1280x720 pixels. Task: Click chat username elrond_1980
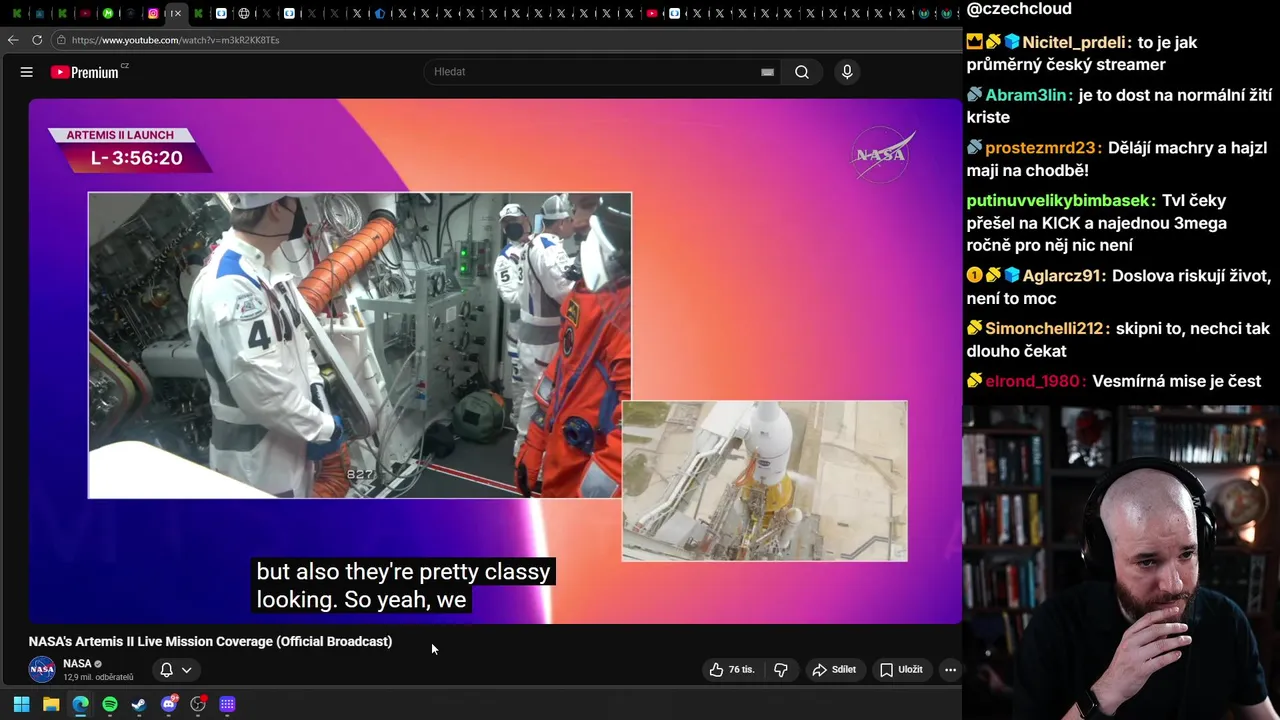click(x=1033, y=381)
